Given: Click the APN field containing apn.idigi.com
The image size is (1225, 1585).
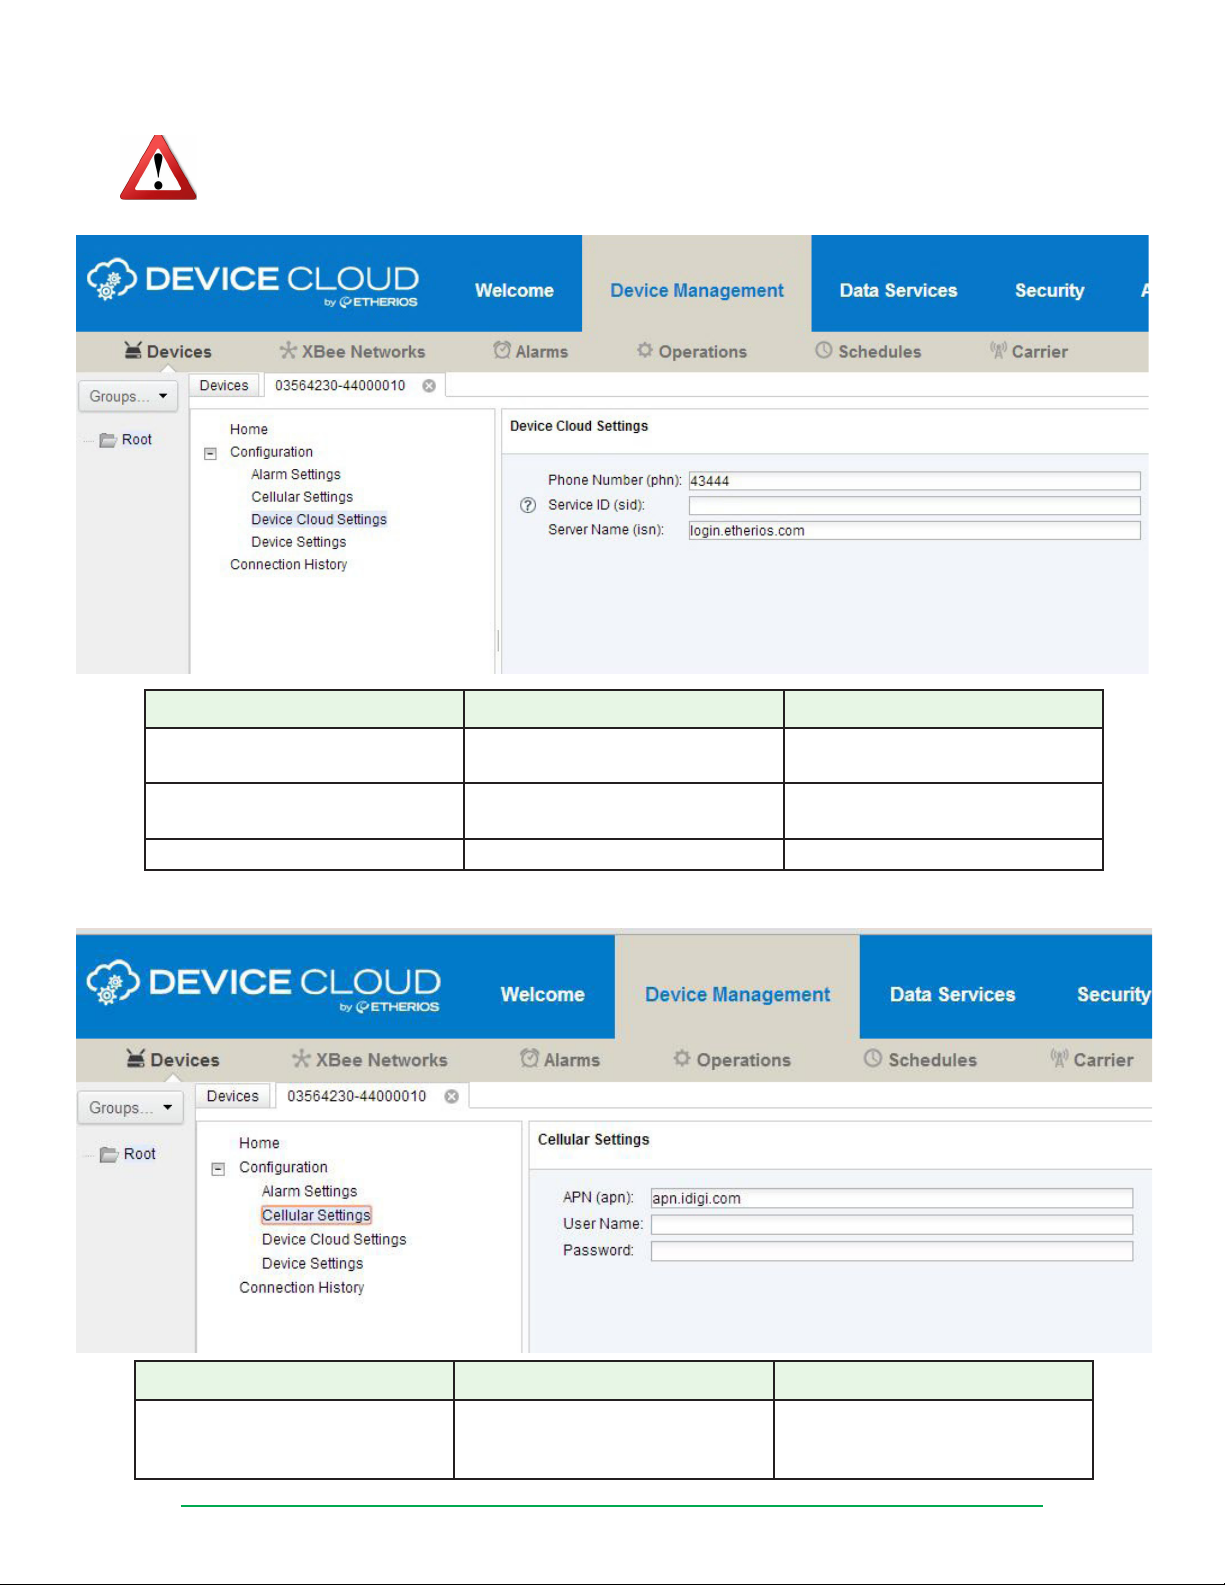Looking at the screenshot, I should click(892, 1198).
